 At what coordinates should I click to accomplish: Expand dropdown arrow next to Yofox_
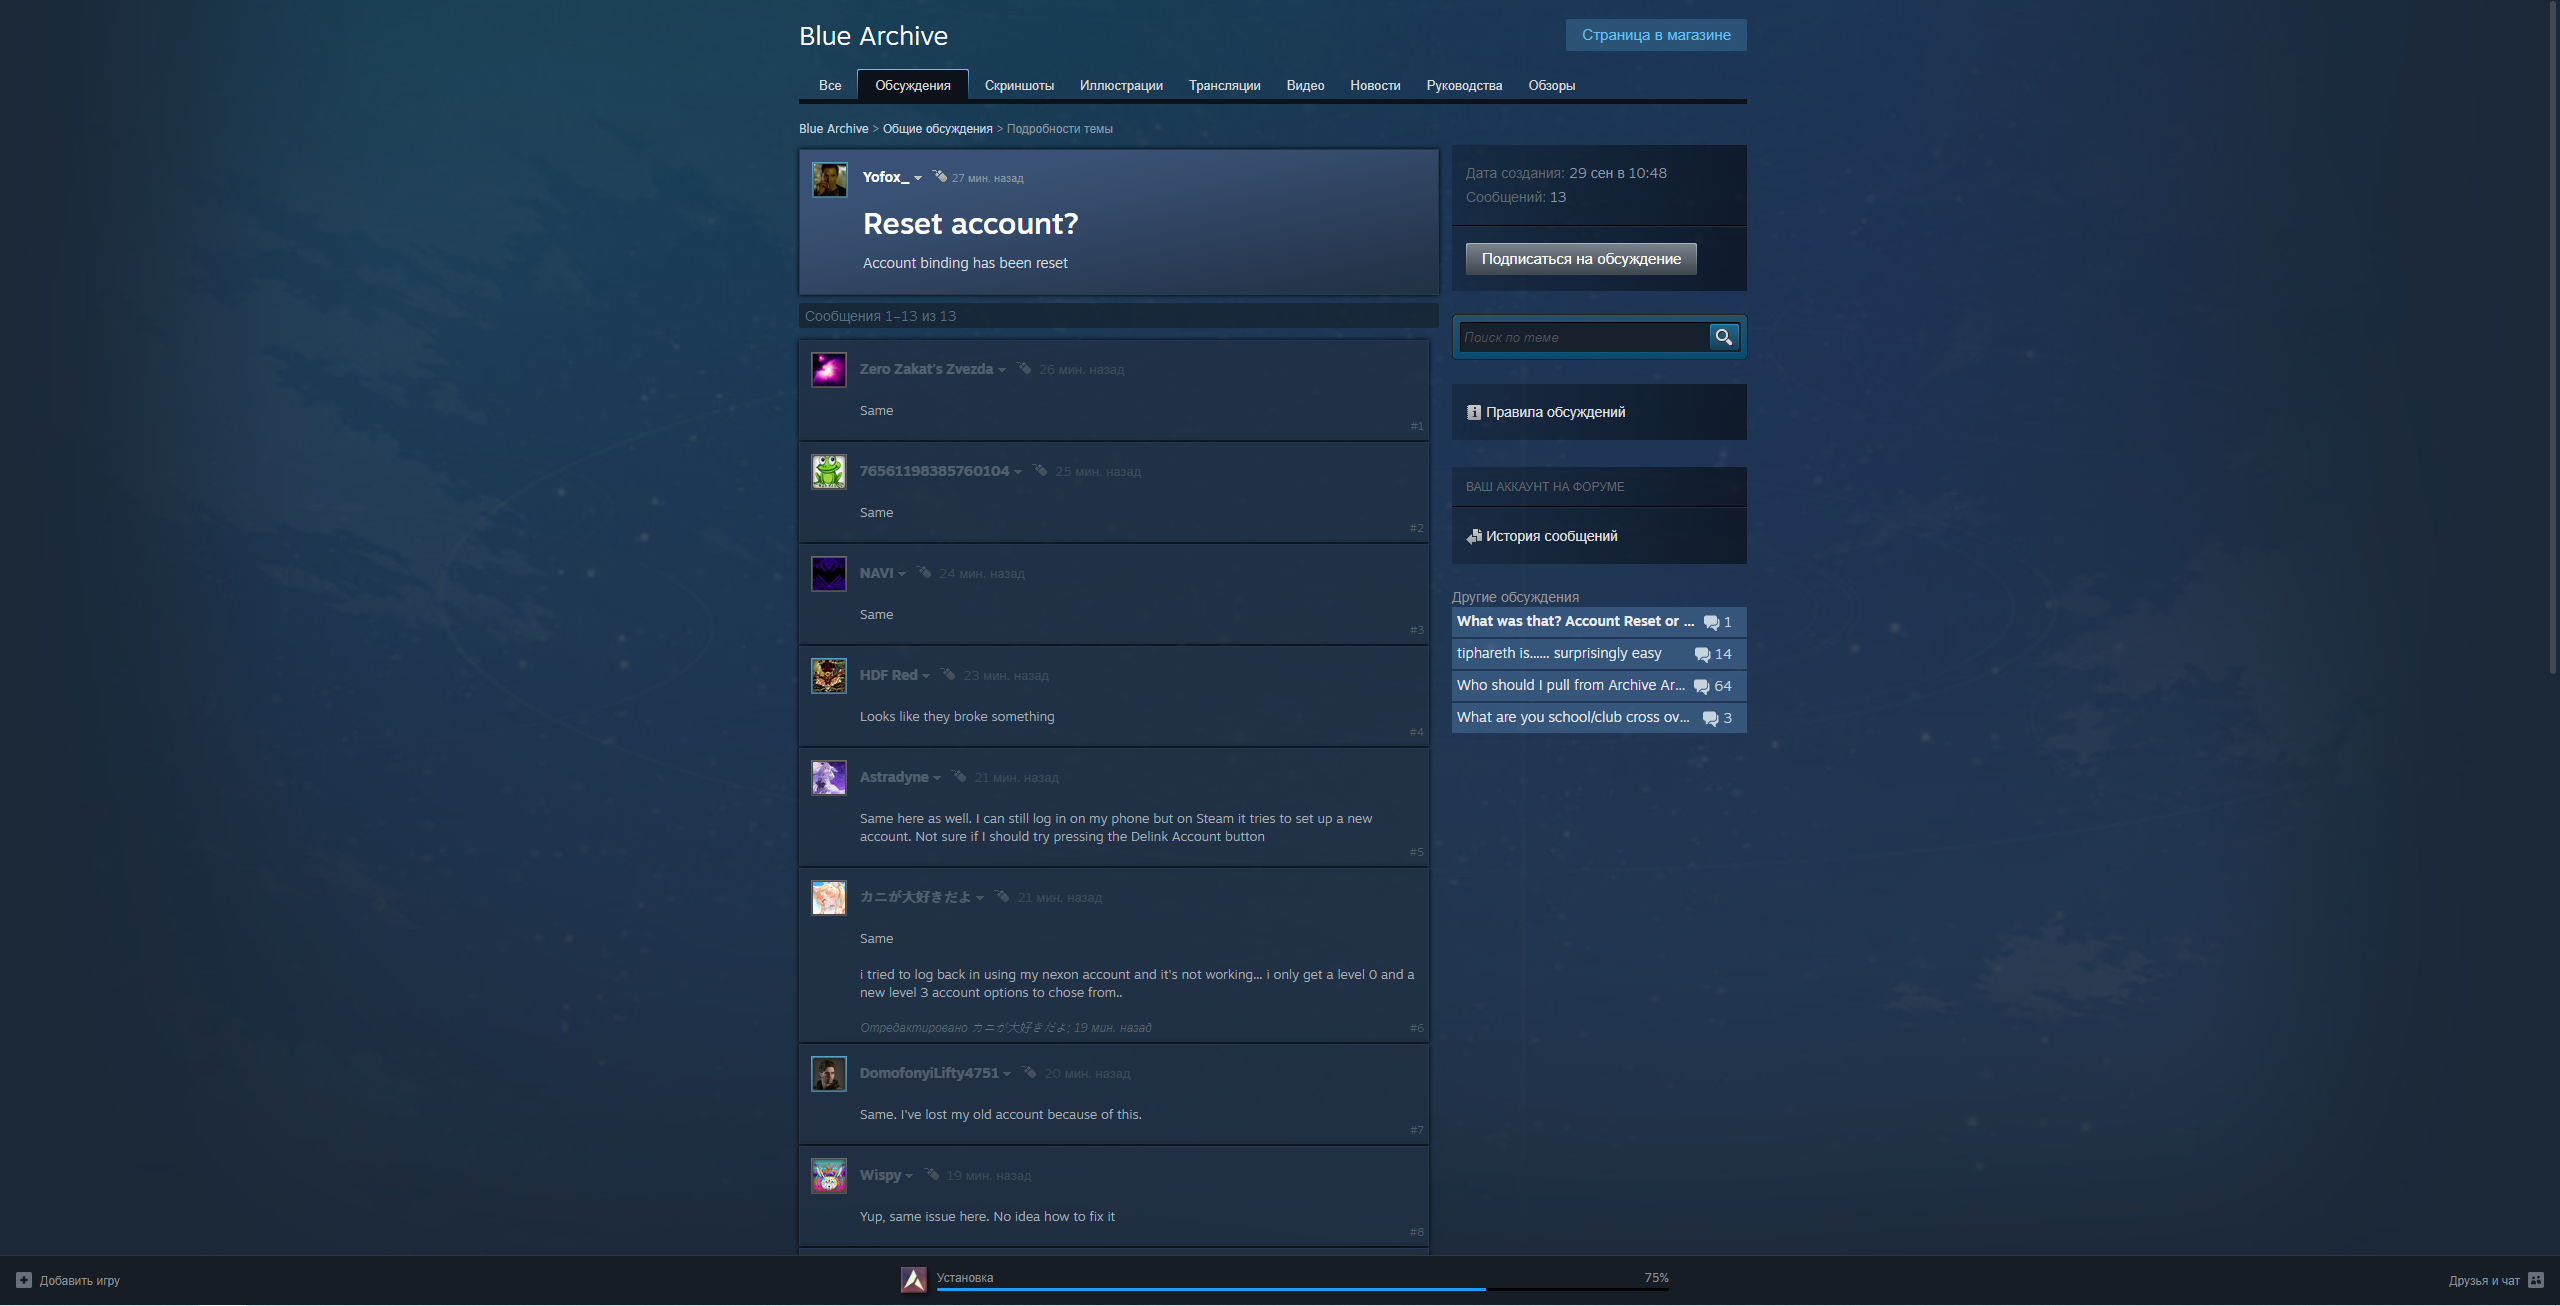pos(918,178)
